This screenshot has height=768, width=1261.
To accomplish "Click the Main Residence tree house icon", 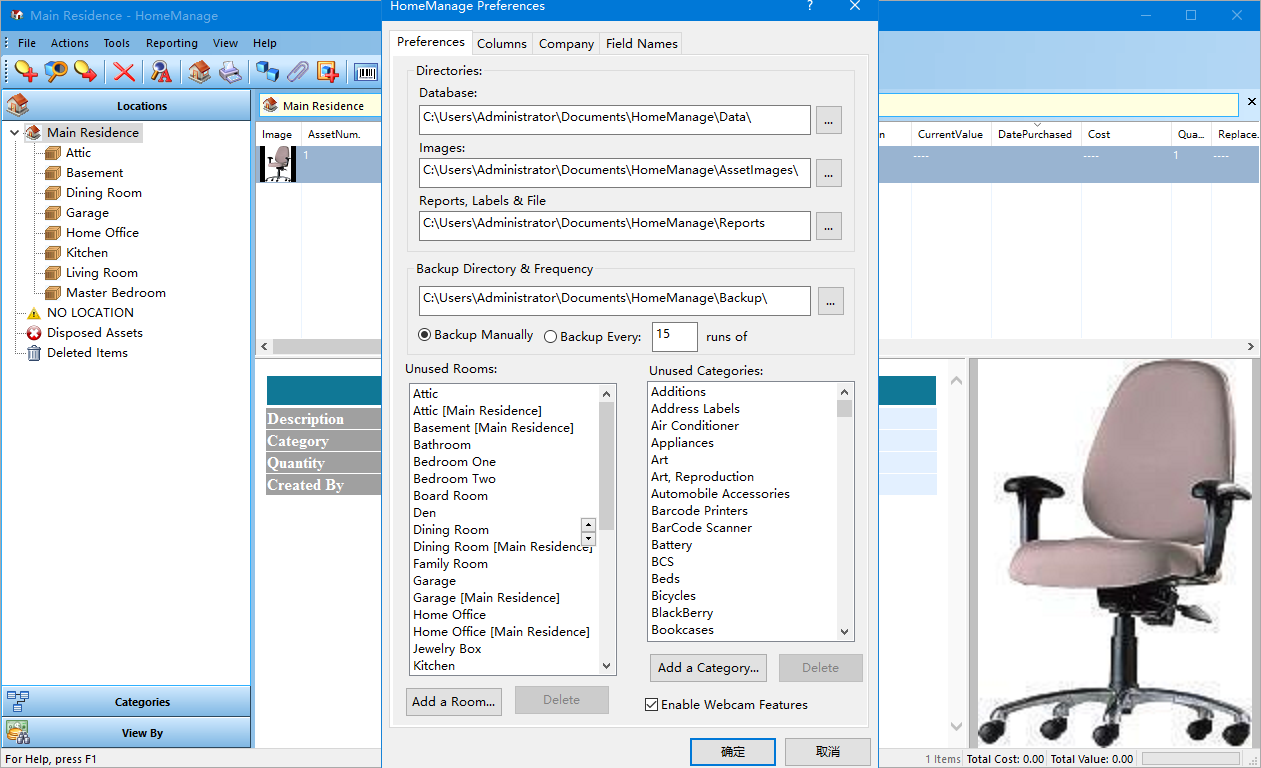I will [34, 132].
